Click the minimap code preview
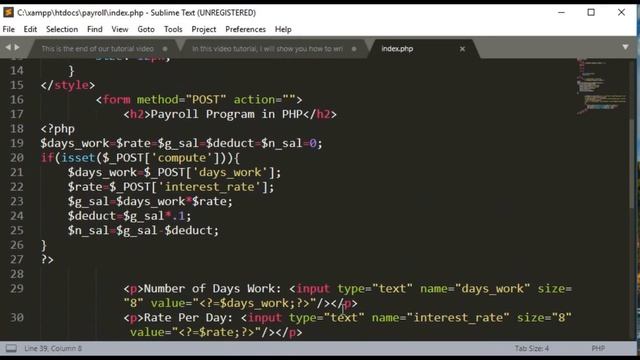The height and width of the screenshot is (360, 640). click(x=602, y=87)
